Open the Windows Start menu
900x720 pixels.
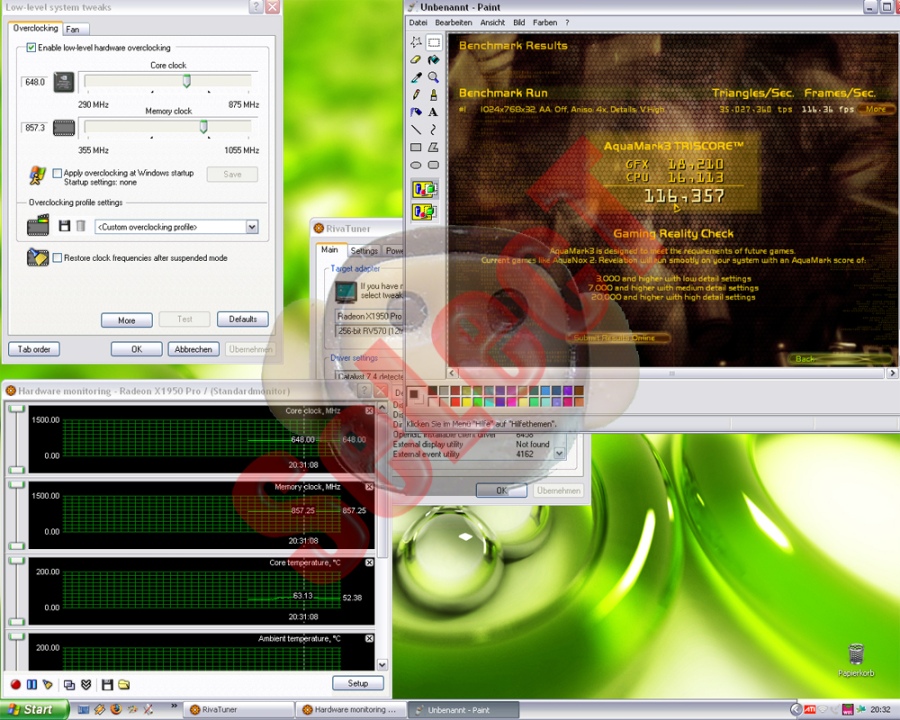(33, 710)
